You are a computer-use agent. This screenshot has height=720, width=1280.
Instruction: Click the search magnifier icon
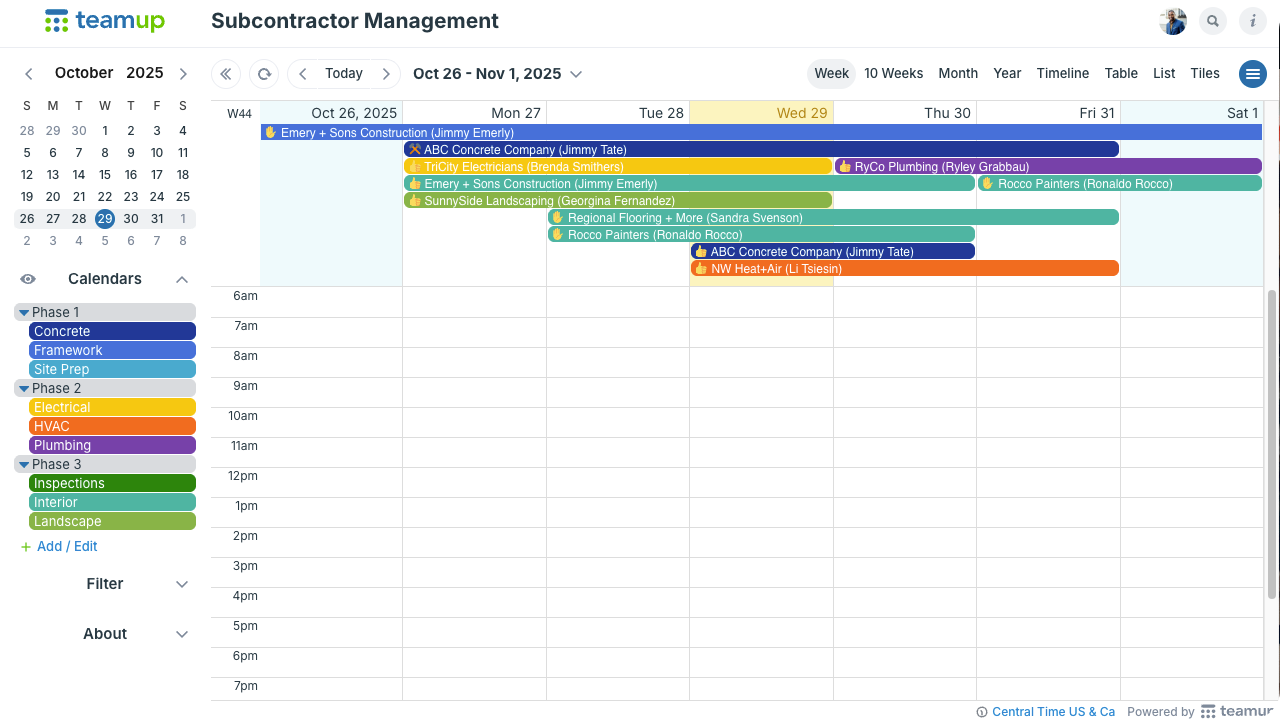(x=1213, y=21)
